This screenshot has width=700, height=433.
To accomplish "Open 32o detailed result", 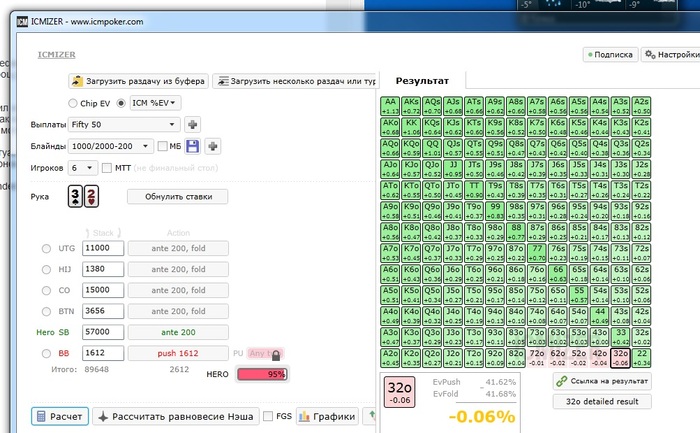I will point(602,401).
